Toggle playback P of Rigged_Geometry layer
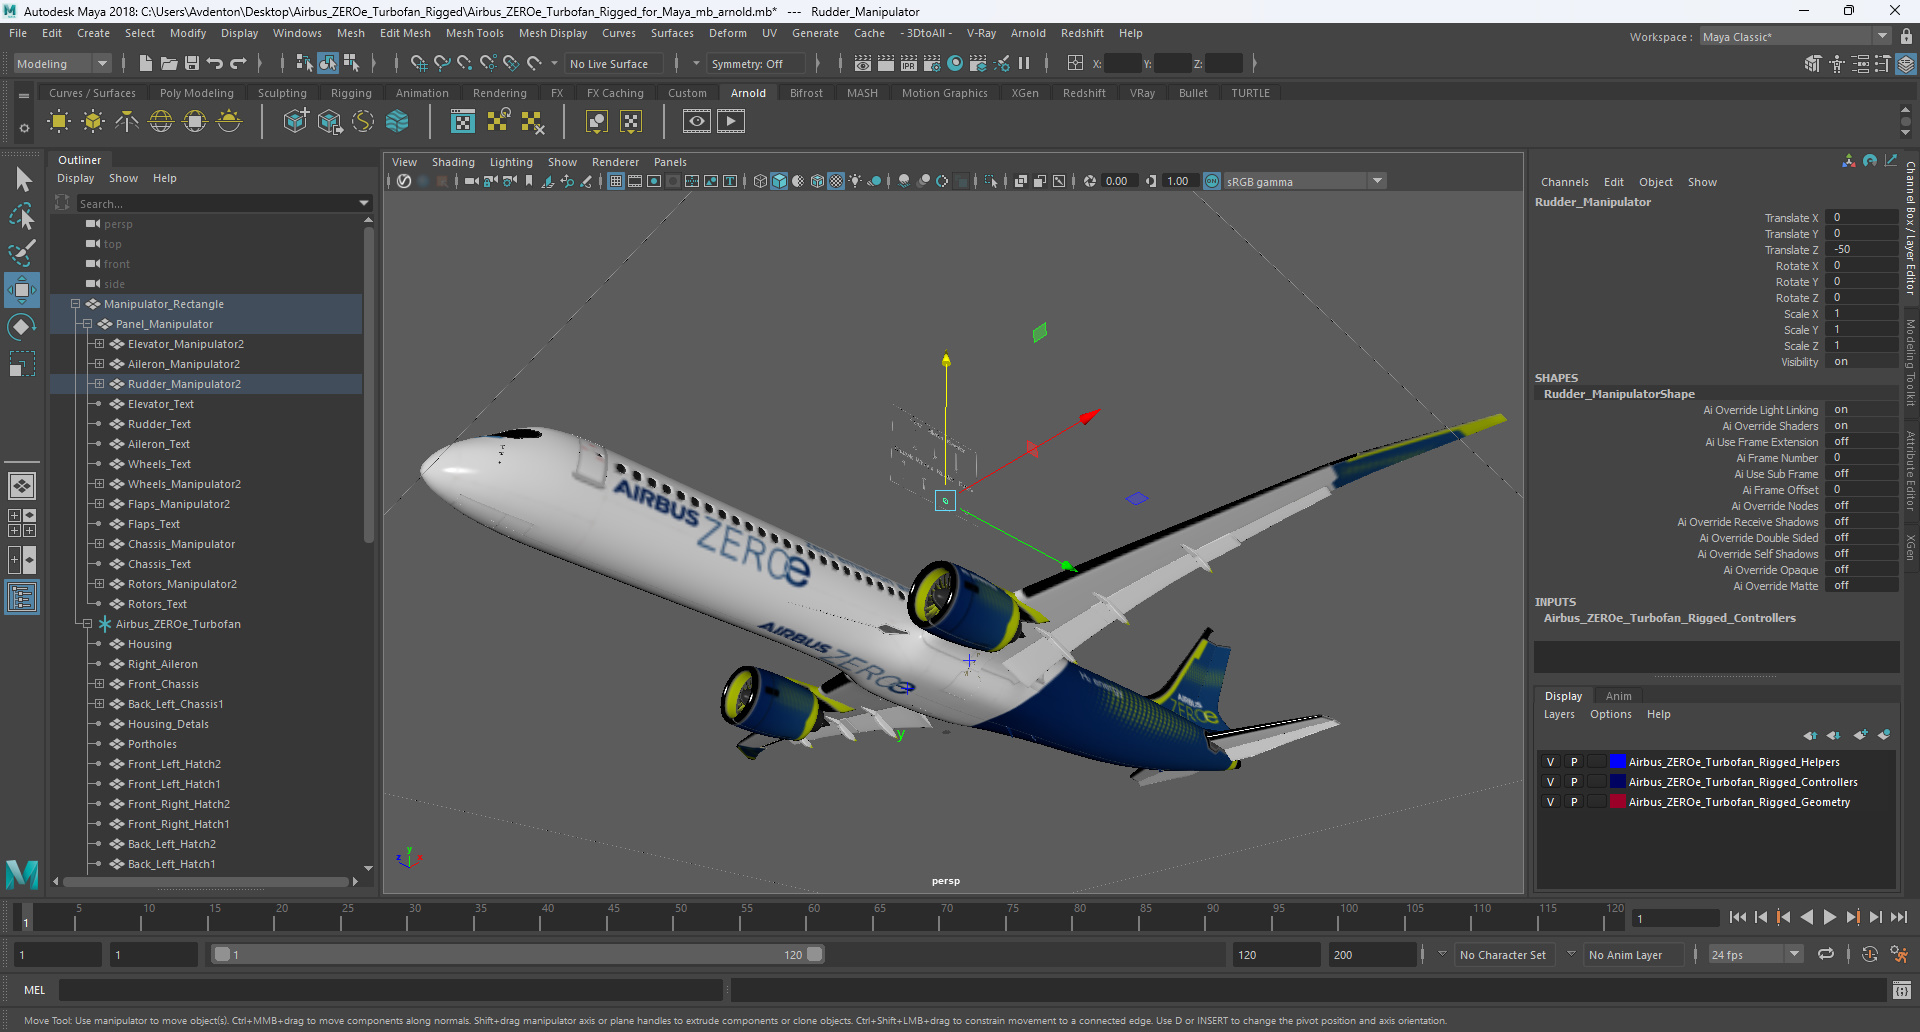Screen dimensions: 1920x1032 coord(1574,802)
